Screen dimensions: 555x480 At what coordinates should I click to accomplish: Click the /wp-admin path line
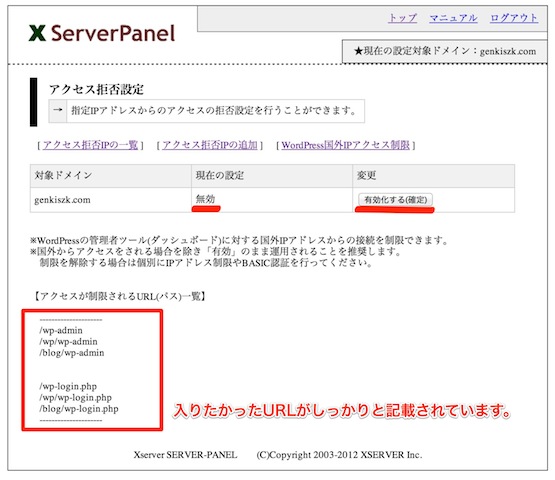tap(61, 330)
